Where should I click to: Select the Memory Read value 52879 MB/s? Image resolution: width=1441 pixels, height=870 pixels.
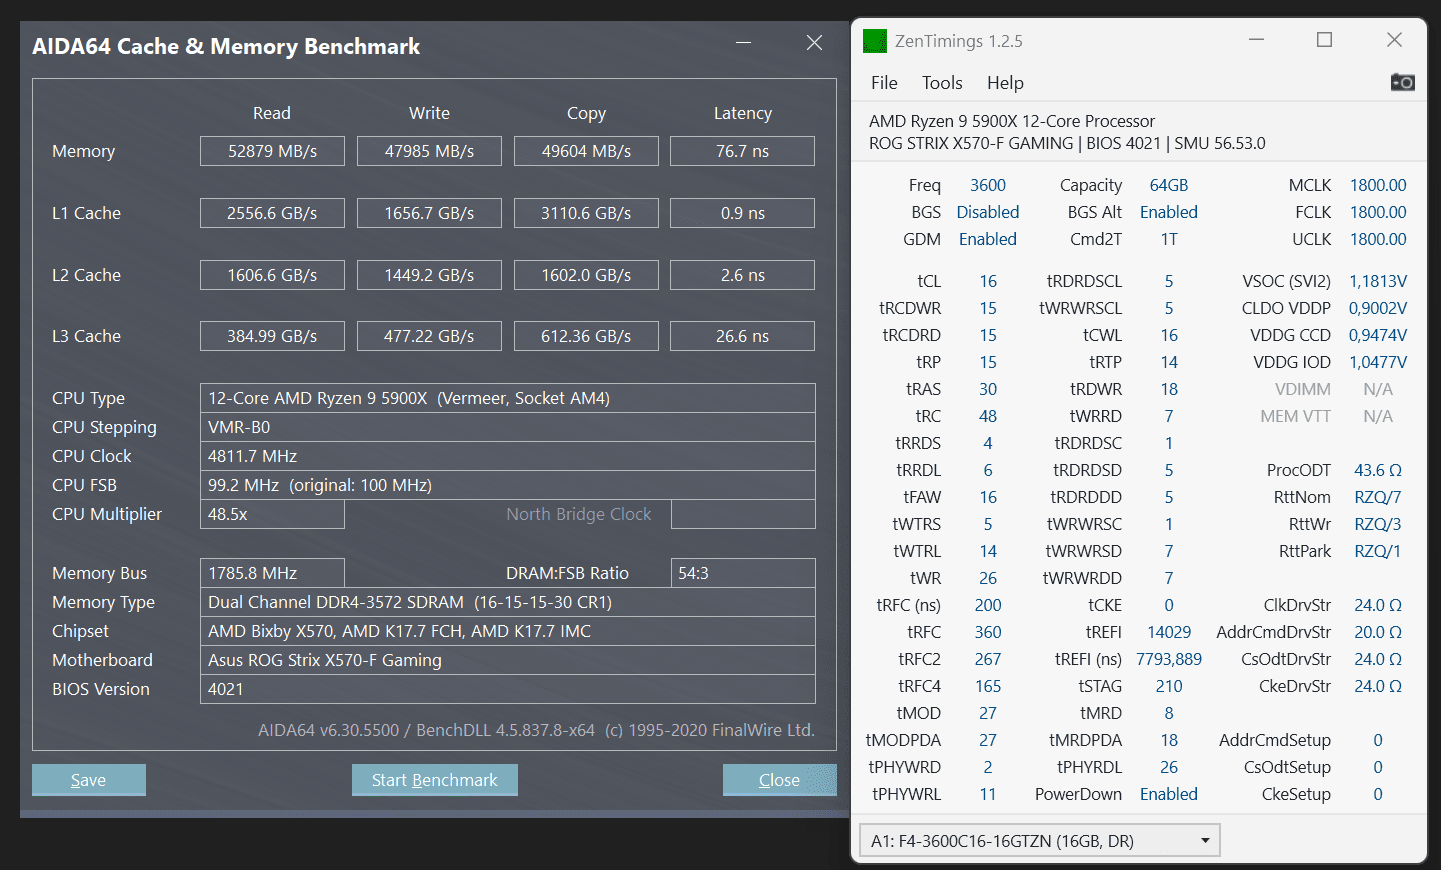coord(272,151)
